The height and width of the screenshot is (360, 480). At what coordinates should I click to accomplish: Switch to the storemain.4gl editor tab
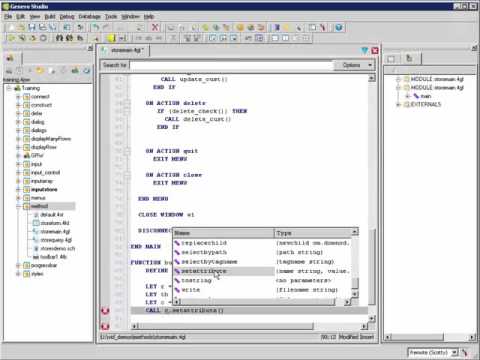pyautogui.click(x=125, y=50)
